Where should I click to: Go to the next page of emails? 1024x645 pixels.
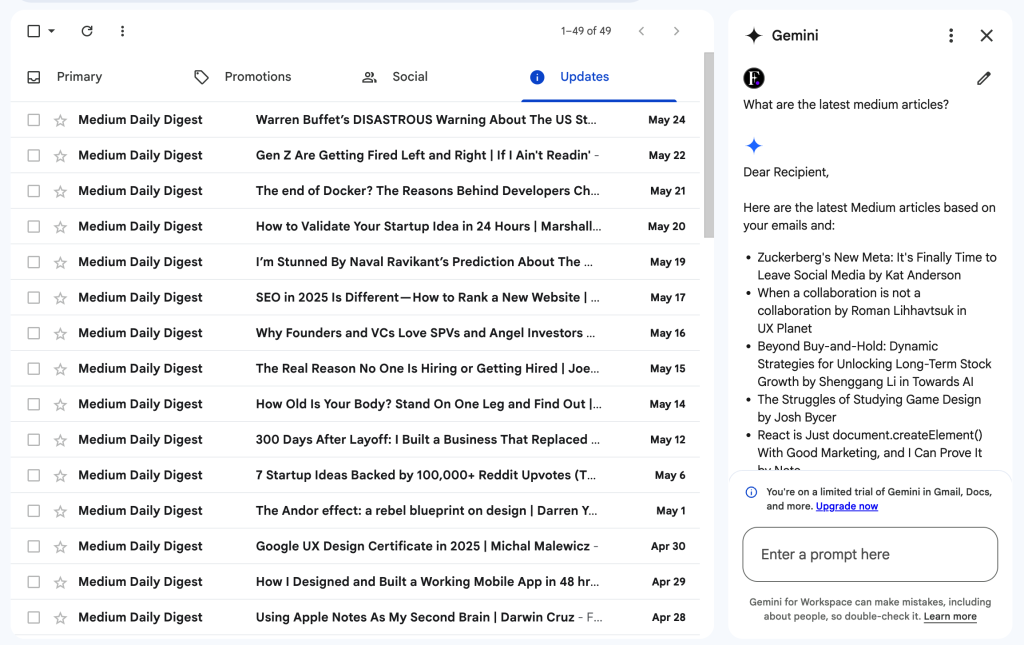pyautogui.click(x=676, y=31)
